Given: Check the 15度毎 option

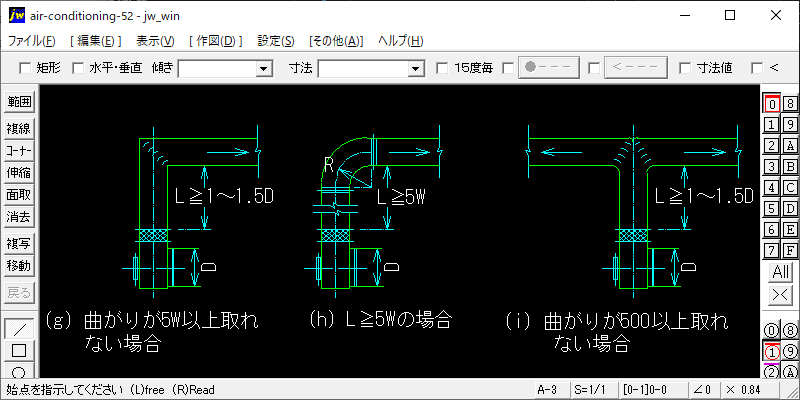Looking at the screenshot, I should pyautogui.click(x=443, y=68).
